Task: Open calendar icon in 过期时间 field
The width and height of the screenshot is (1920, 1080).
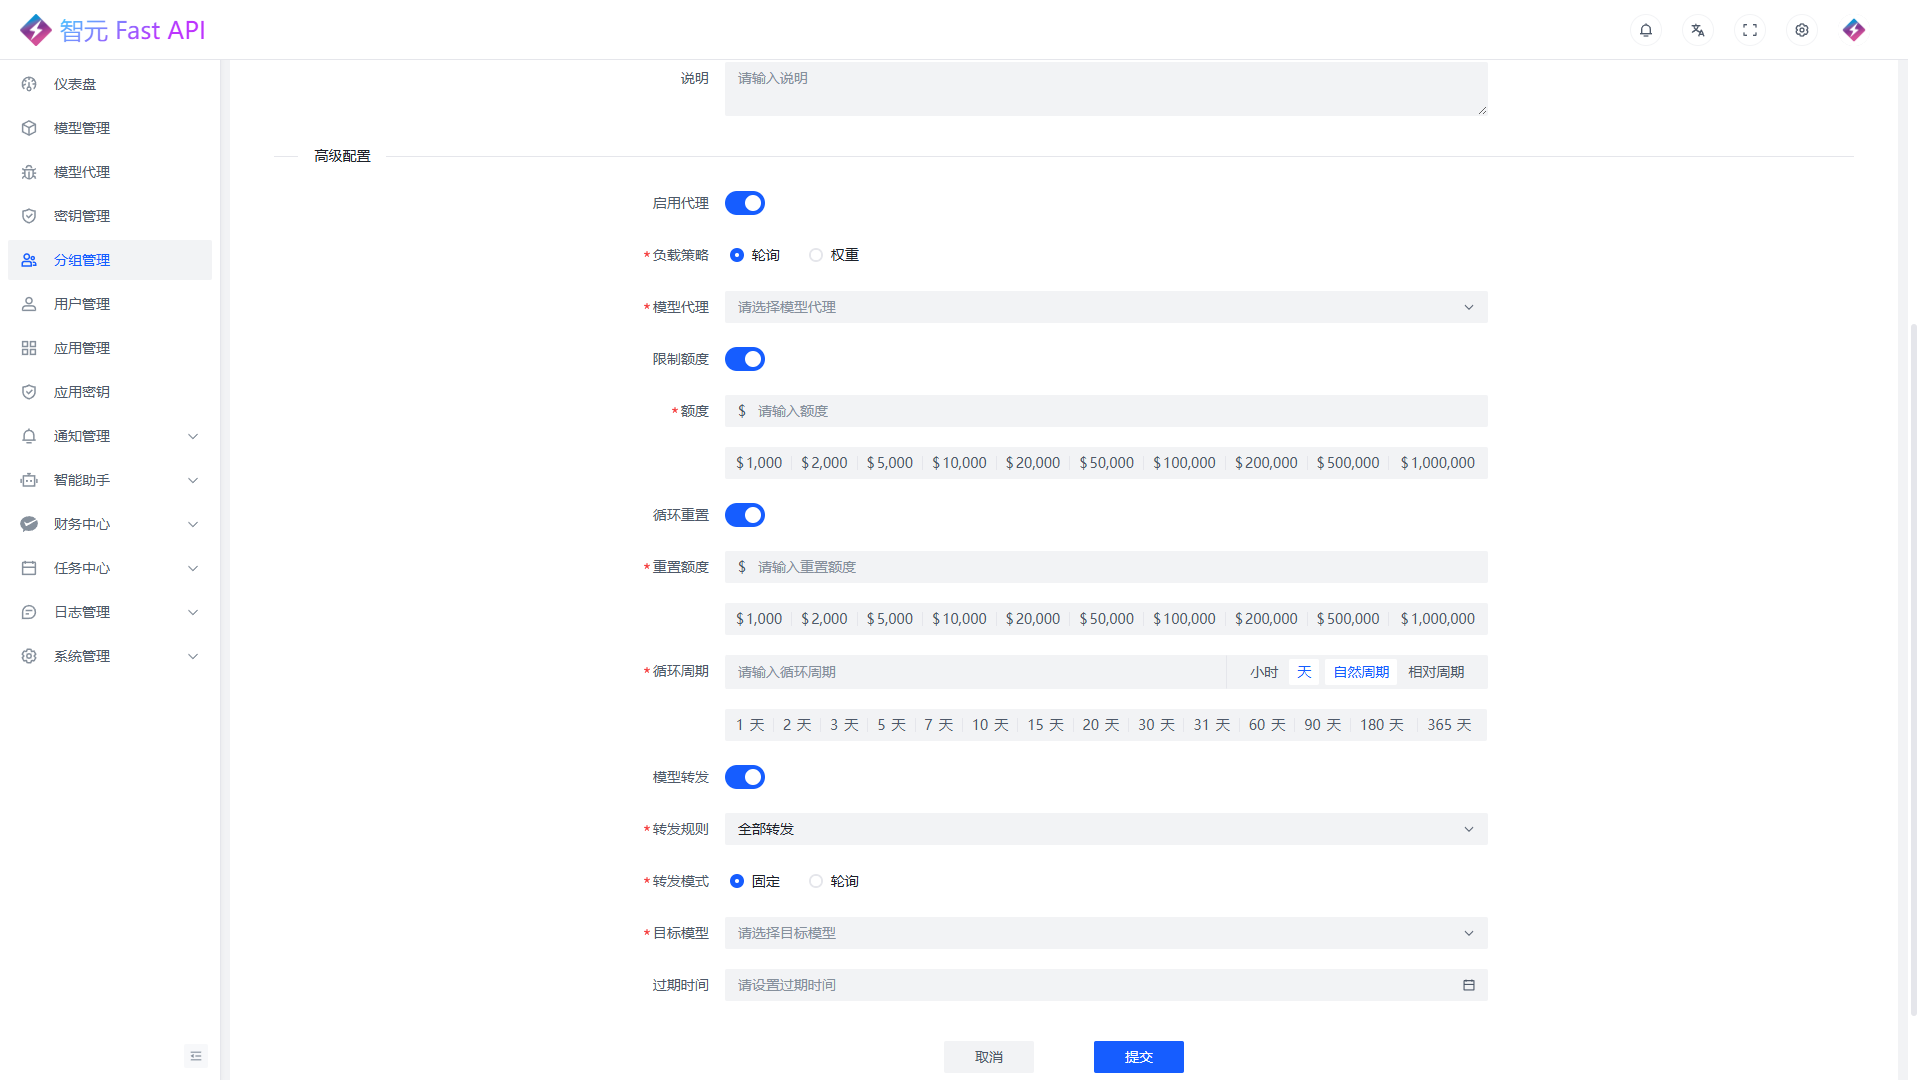Action: tap(1469, 985)
